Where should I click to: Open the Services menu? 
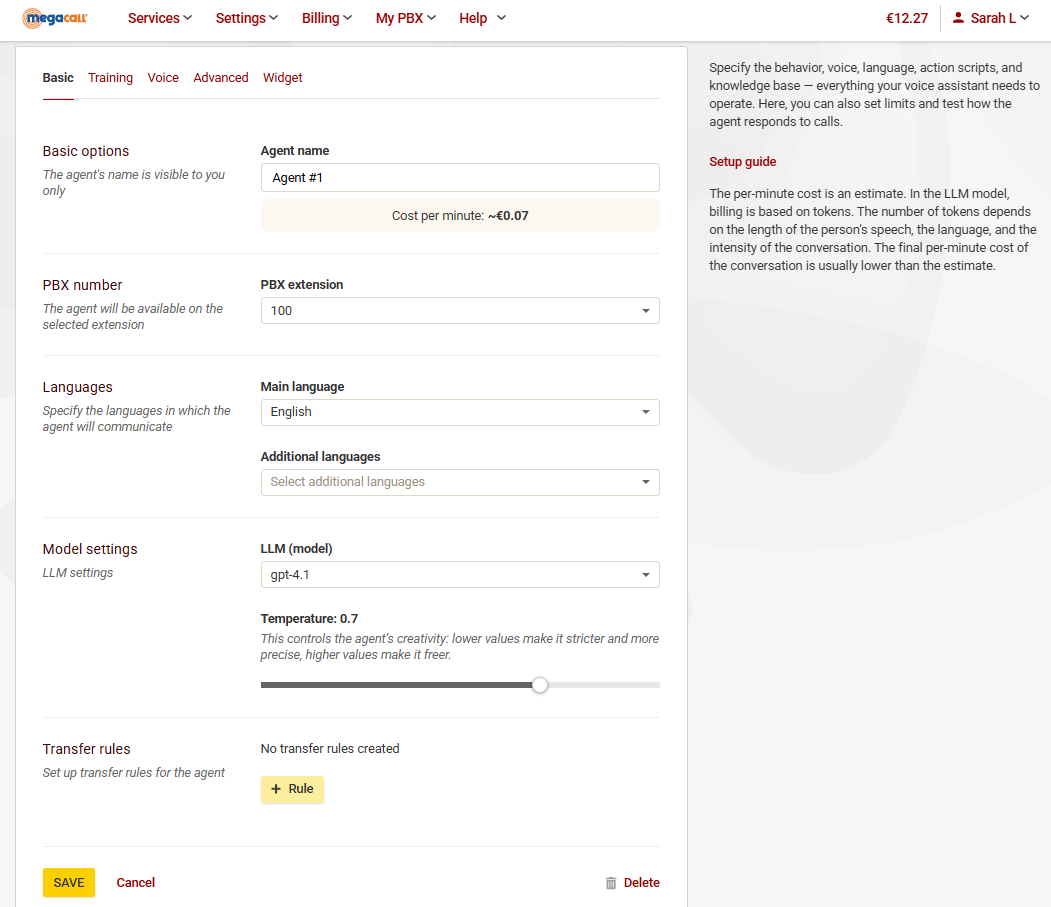[x=160, y=18]
